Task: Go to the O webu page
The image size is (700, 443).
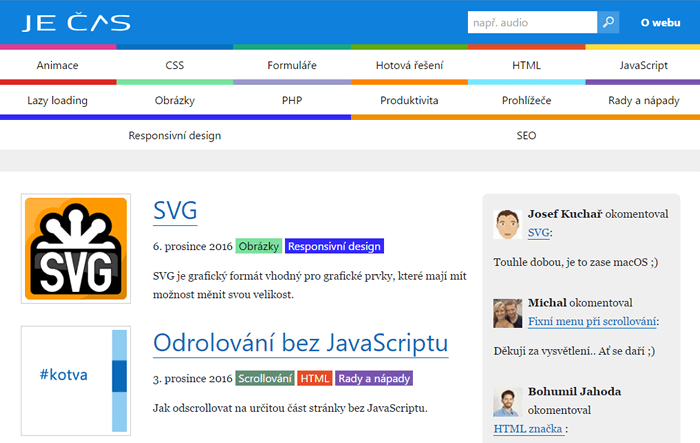Action: pyautogui.click(x=660, y=22)
